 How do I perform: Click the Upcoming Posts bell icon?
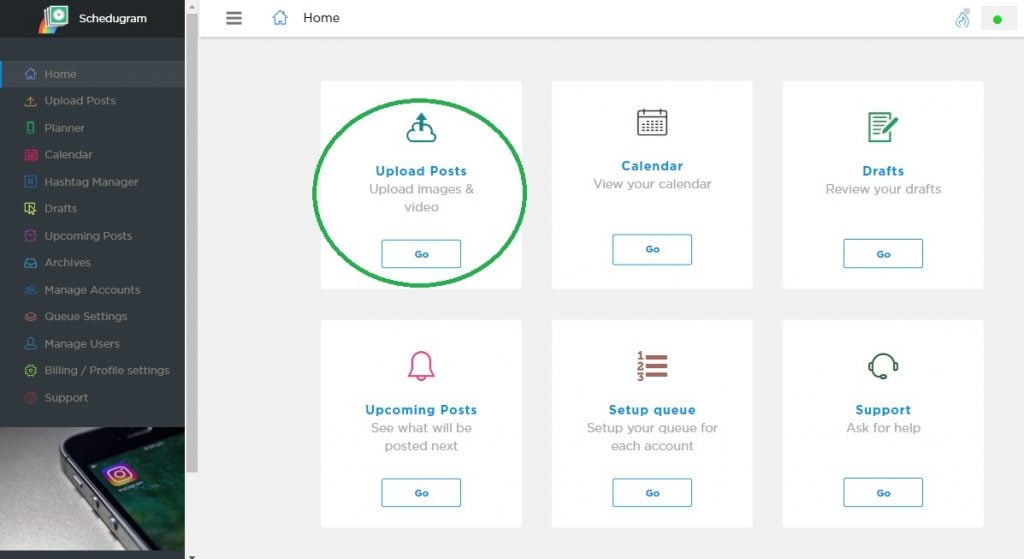pyautogui.click(x=421, y=366)
